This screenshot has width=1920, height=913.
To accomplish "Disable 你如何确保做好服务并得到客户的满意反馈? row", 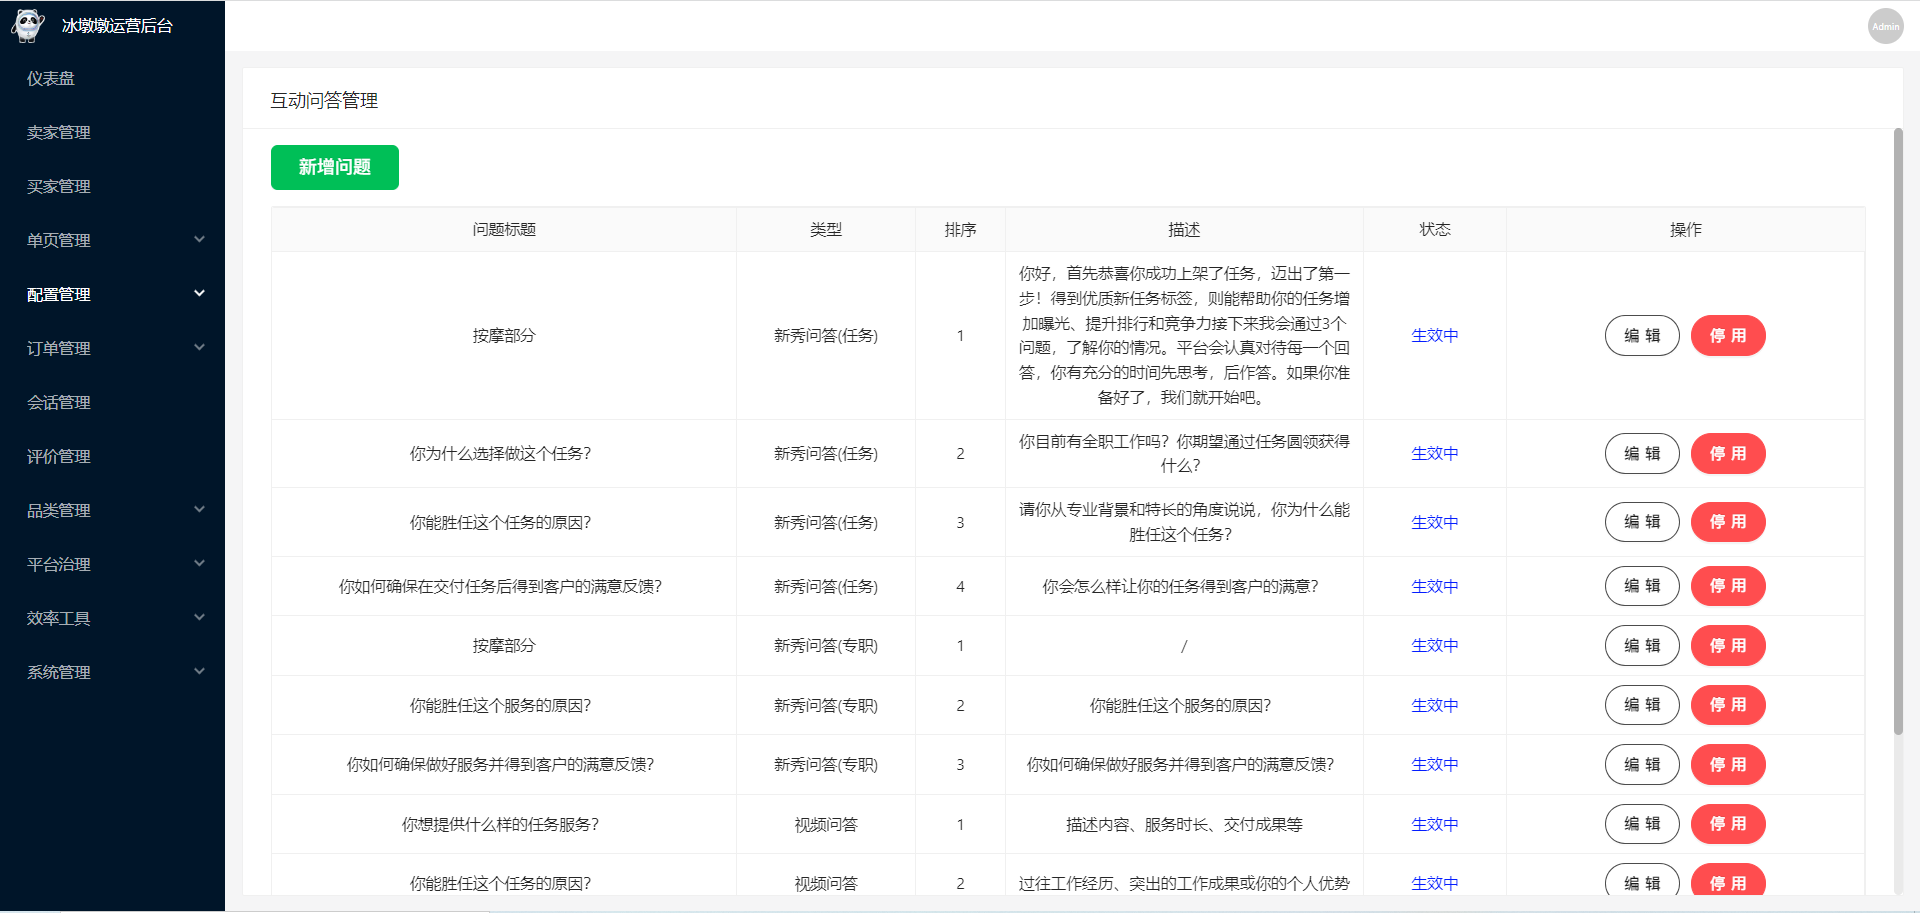I will click(1728, 765).
